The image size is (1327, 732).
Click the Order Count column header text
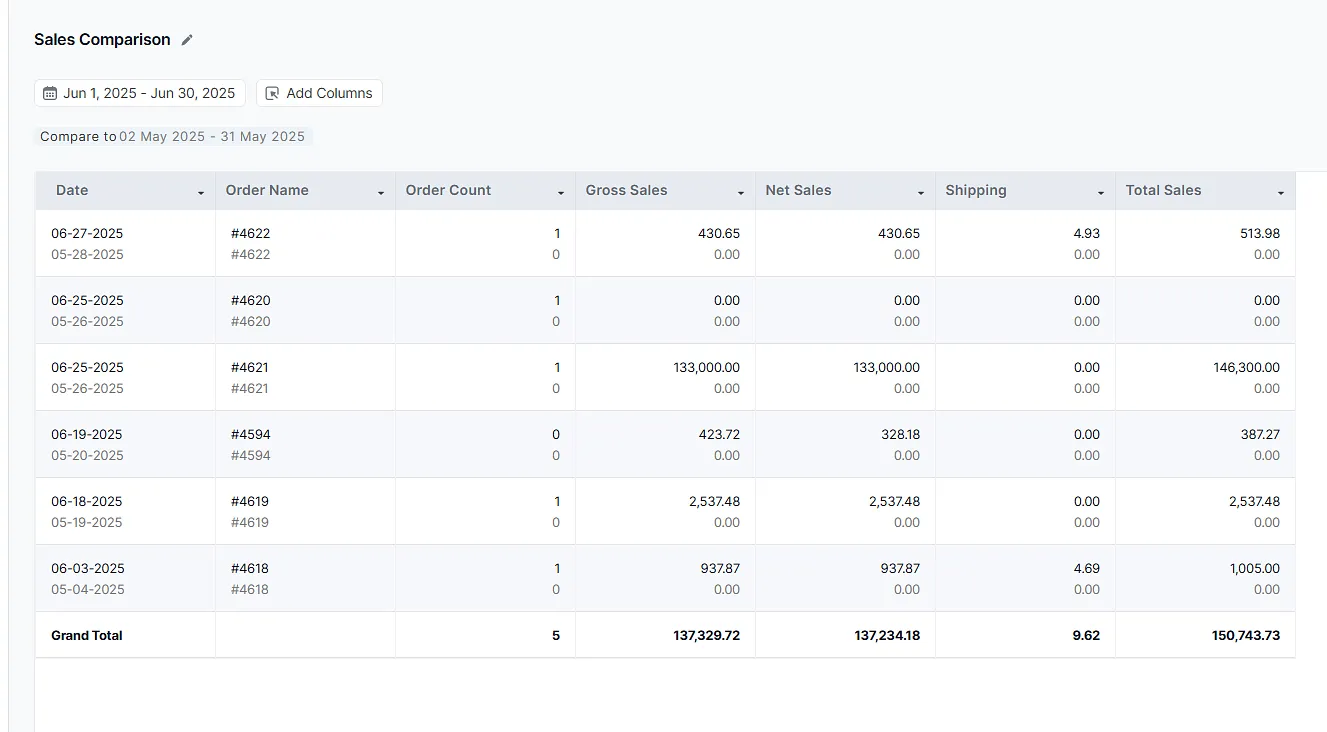coord(448,190)
